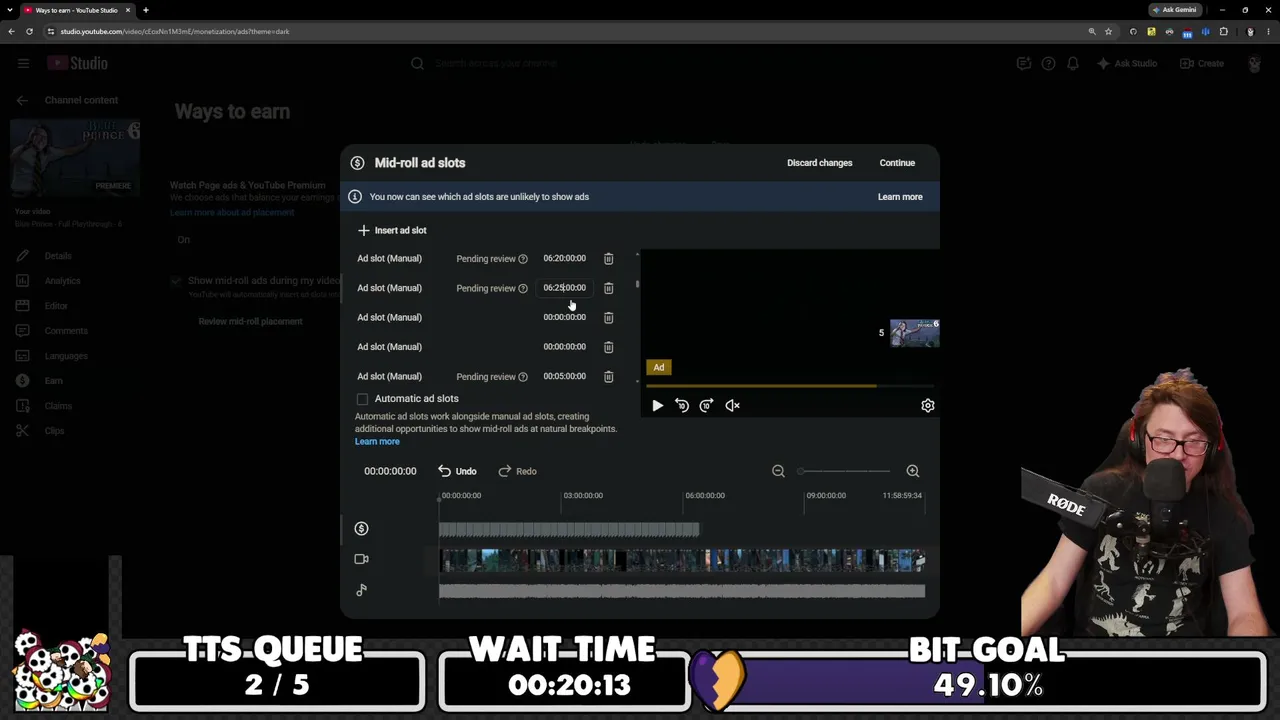Click the YouTube Studio logo
The height and width of the screenshot is (720, 1280).
(x=78, y=63)
